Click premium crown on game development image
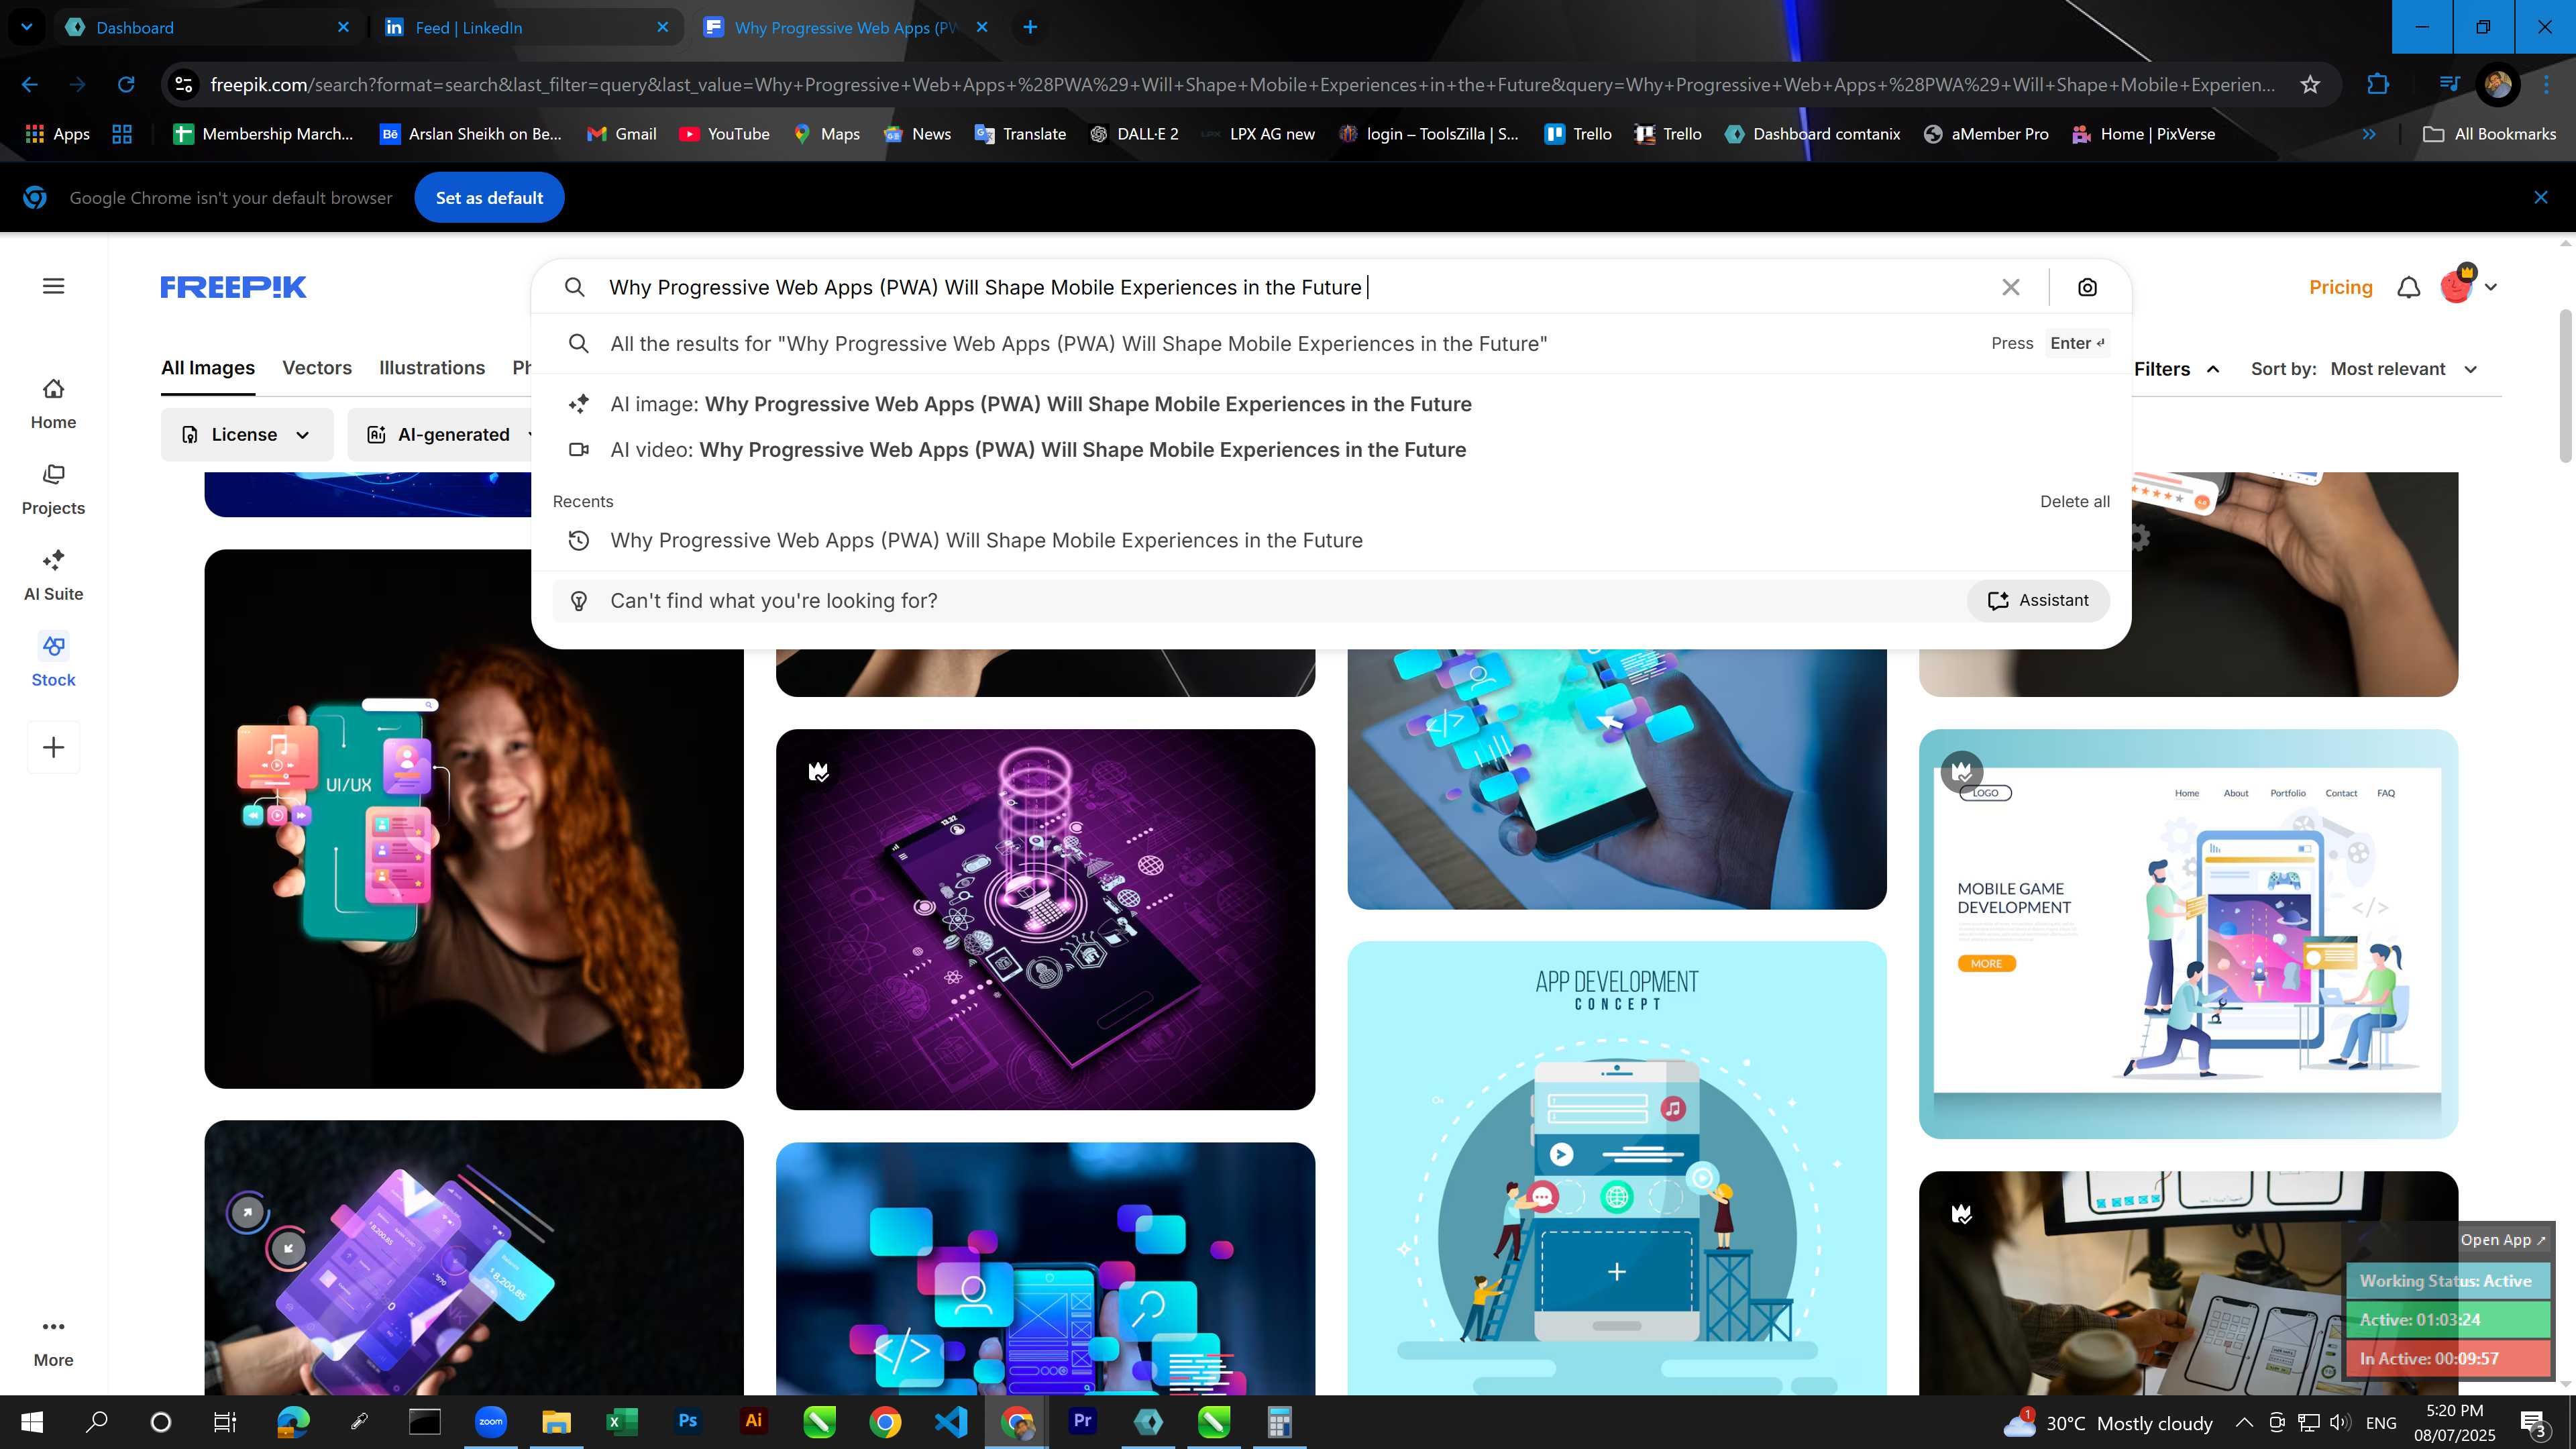 1961,771
